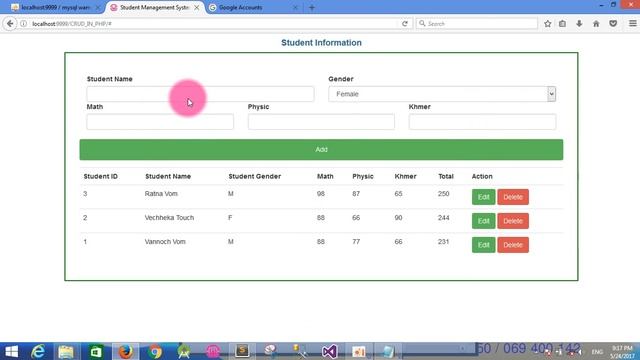The image size is (640, 360).
Task: Delete the Vannoch Vom student record
Action: click(x=513, y=245)
